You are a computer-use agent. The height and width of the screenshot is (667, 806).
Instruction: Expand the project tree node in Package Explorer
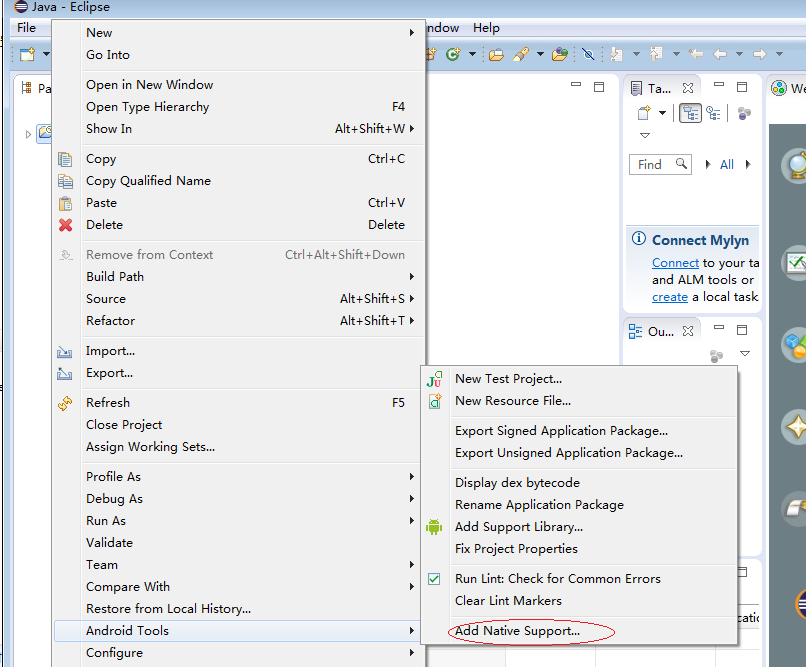pos(28,133)
